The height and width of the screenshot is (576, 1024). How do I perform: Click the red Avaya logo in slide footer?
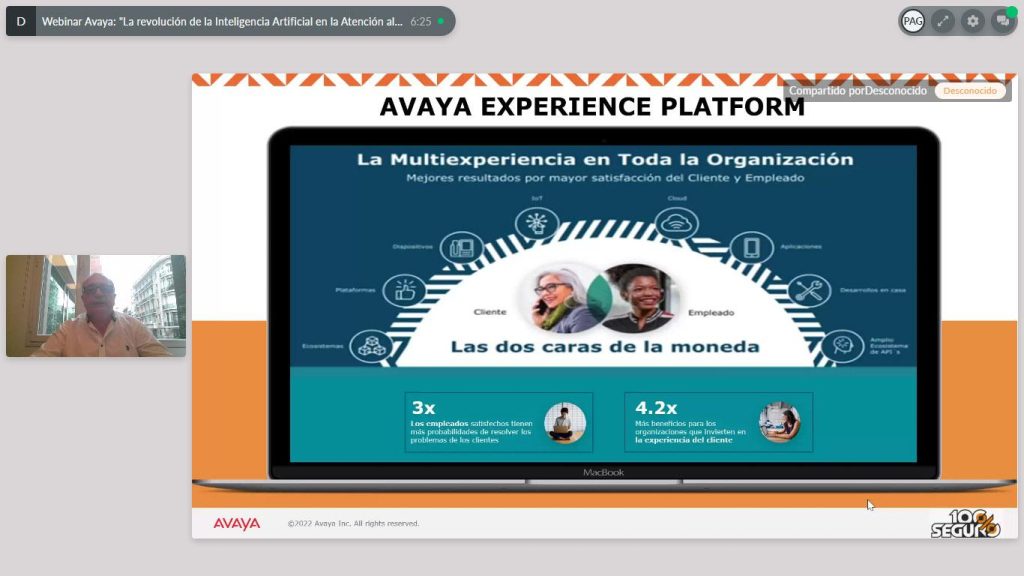[236, 524]
